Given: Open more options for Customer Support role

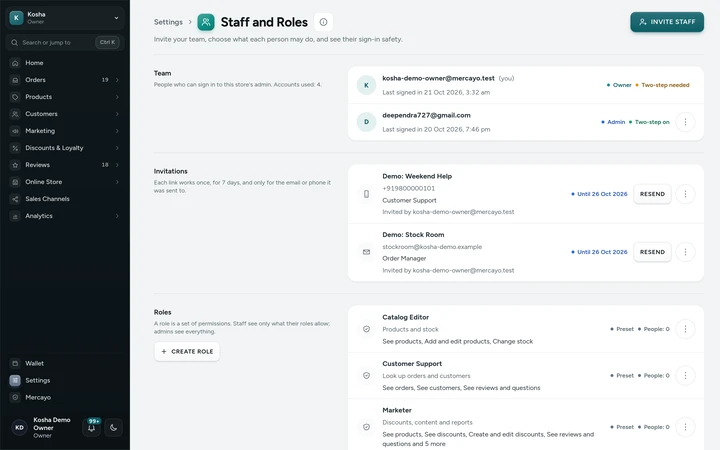Looking at the screenshot, I should tap(685, 376).
